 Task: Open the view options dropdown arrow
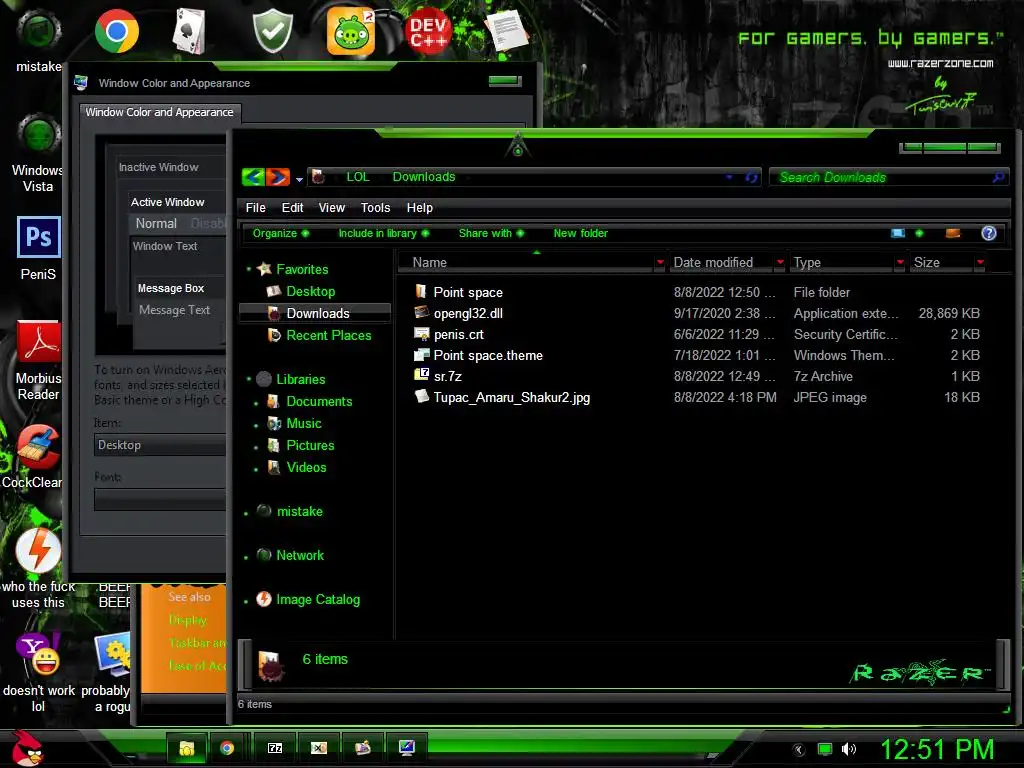point(919,233)
